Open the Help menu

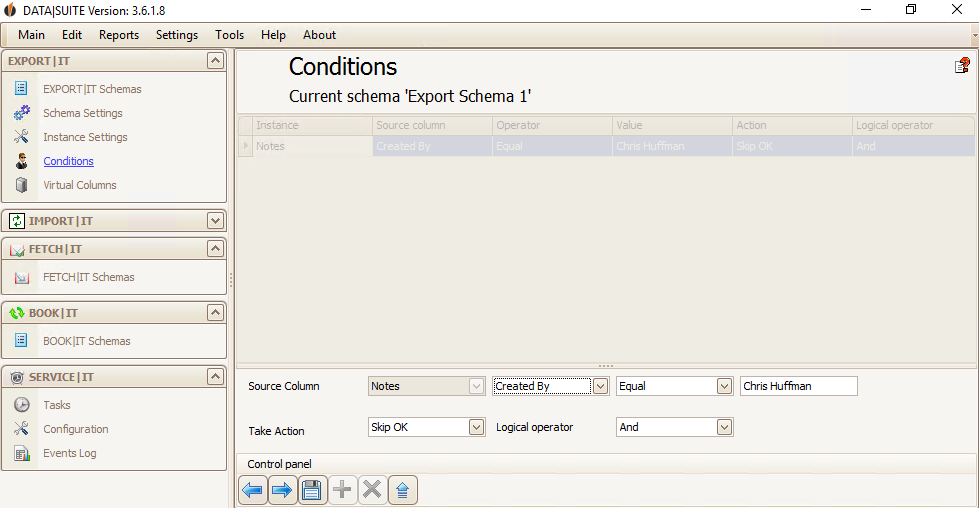(273, 35)
